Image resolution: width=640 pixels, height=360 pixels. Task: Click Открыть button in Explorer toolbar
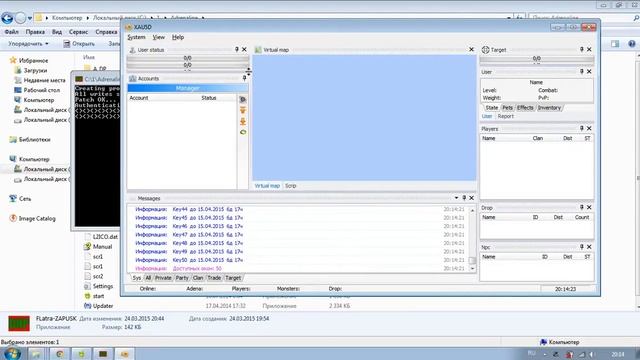point(79,44)
